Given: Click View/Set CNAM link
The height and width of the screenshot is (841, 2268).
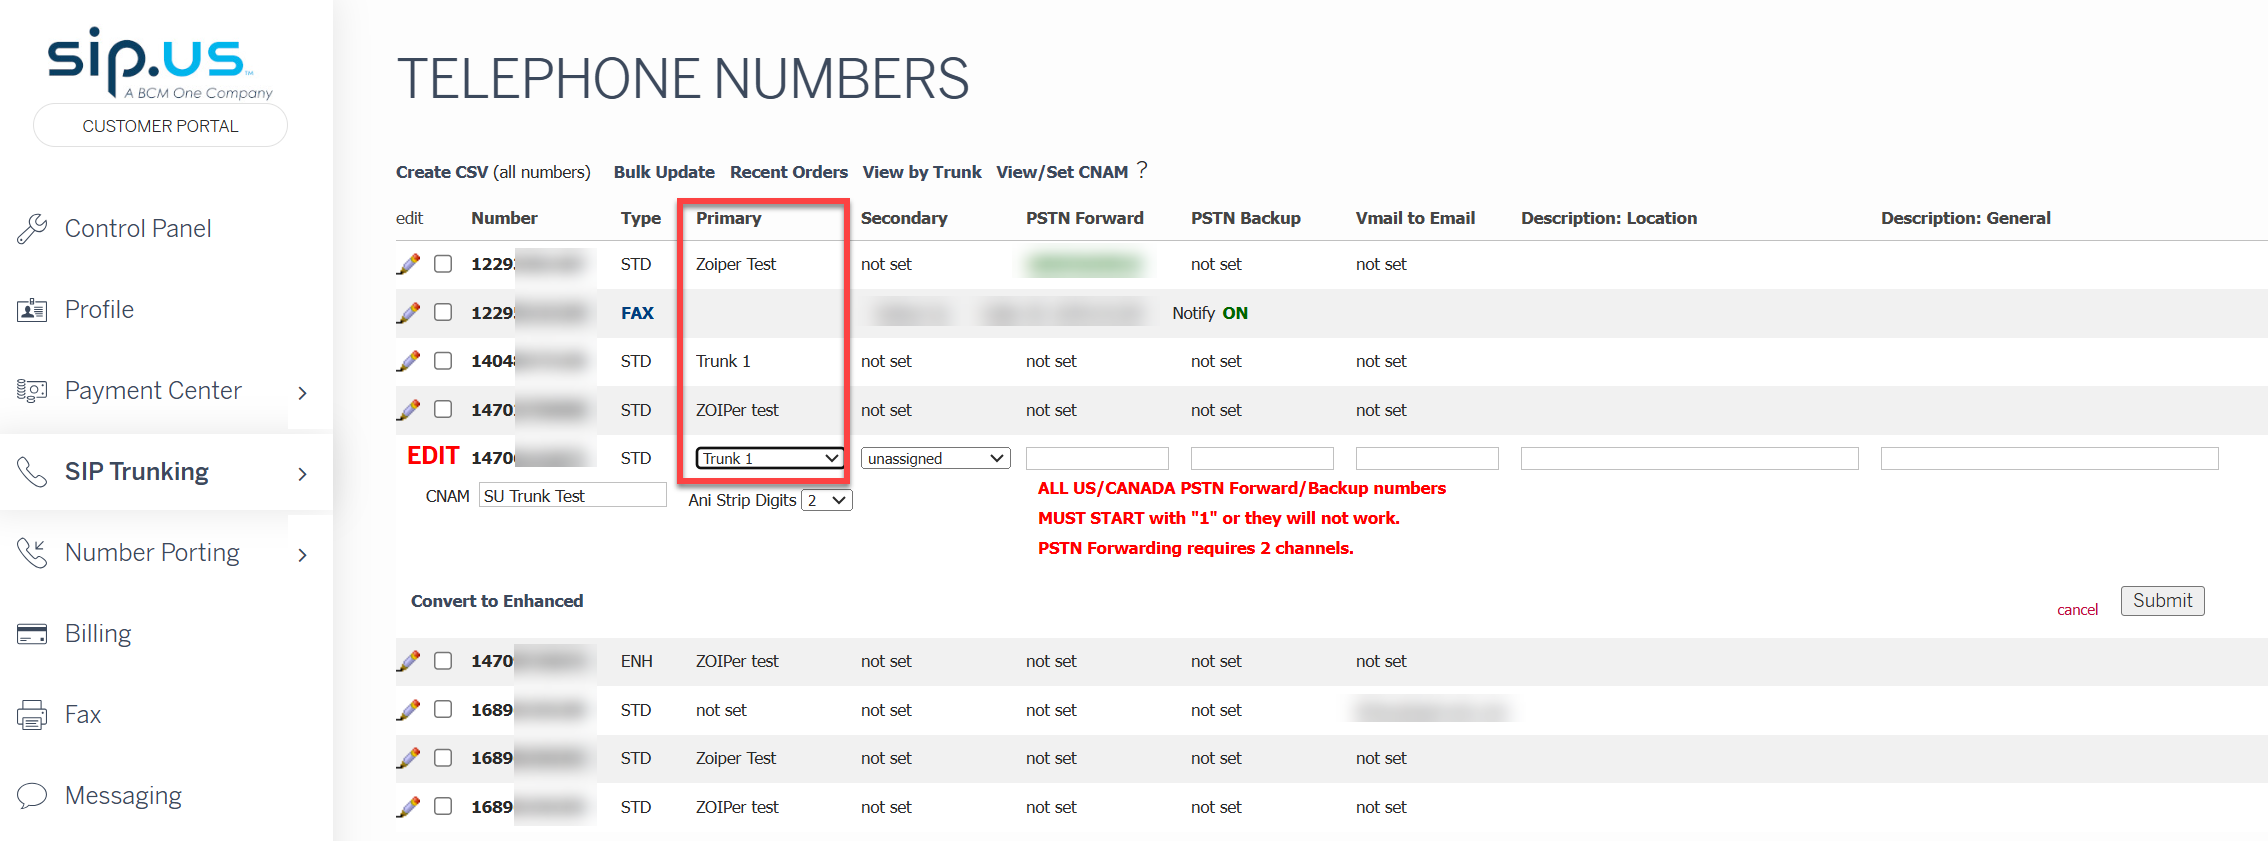Looking at the screenshot, I should pyautogui.click(x=1062, y=172).
